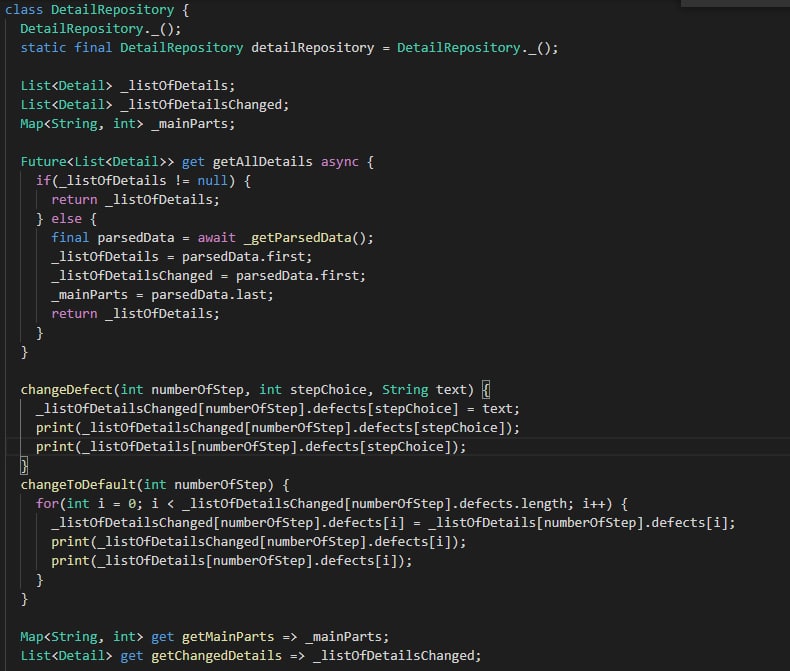
Task: Click the changeDefect method name
Action: (66, 390)
